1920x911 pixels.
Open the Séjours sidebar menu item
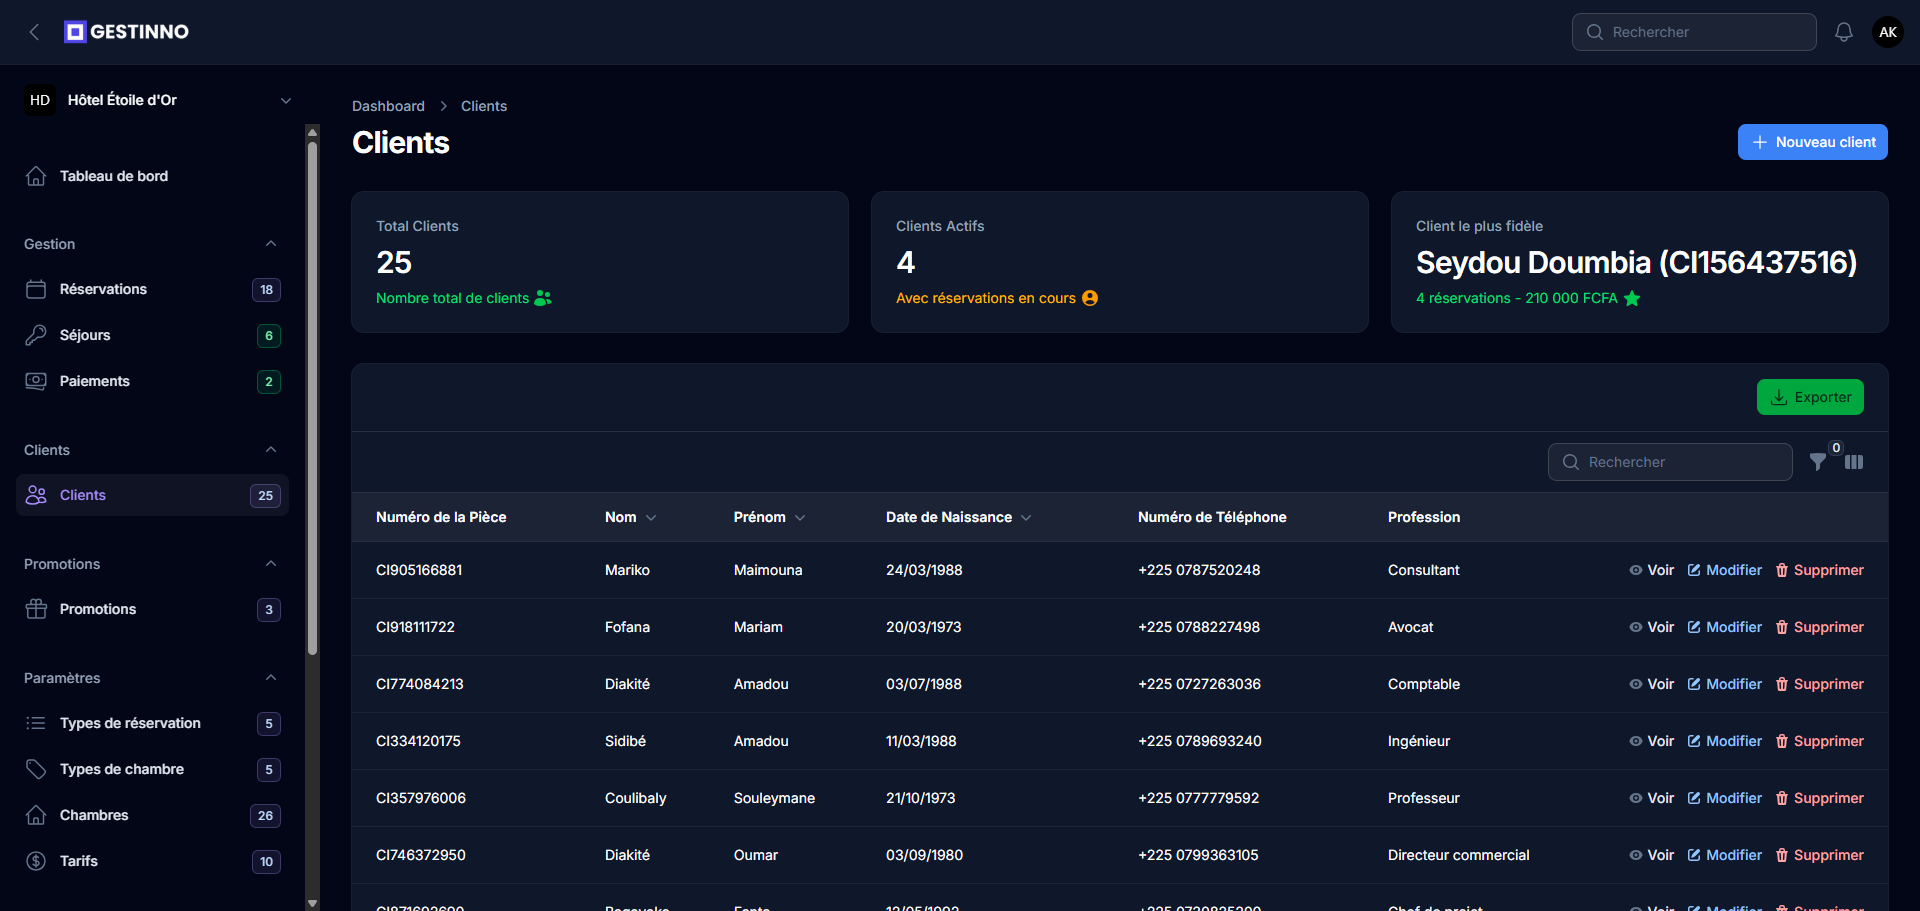152,335
